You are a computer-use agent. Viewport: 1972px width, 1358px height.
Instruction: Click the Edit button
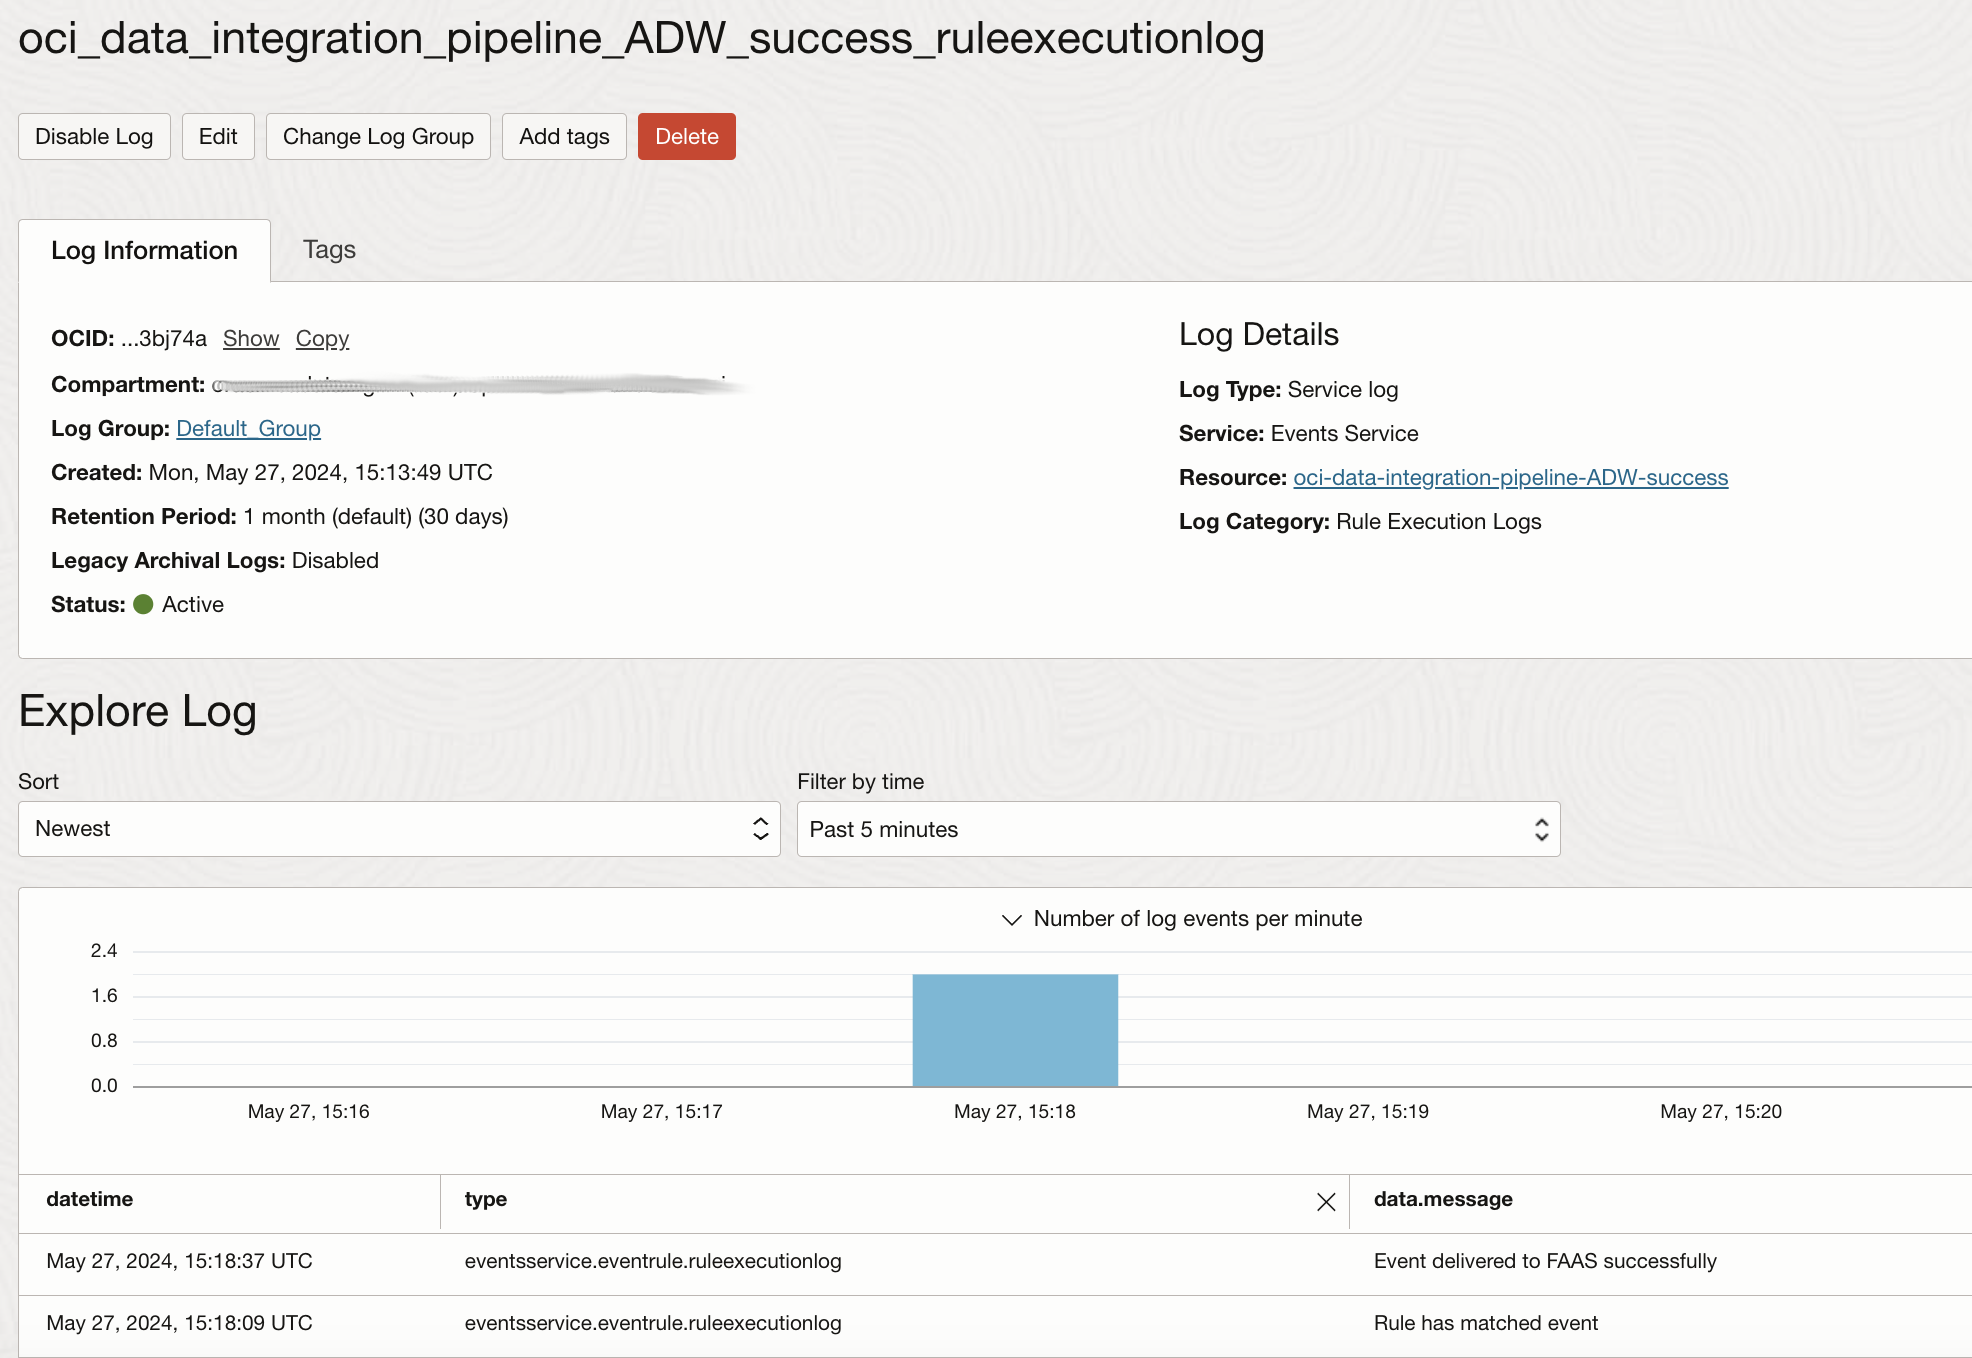pos(218,136)
